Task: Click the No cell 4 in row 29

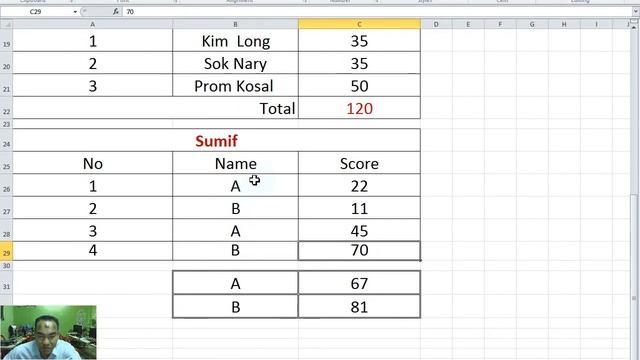Action: (x=93, y=251)
